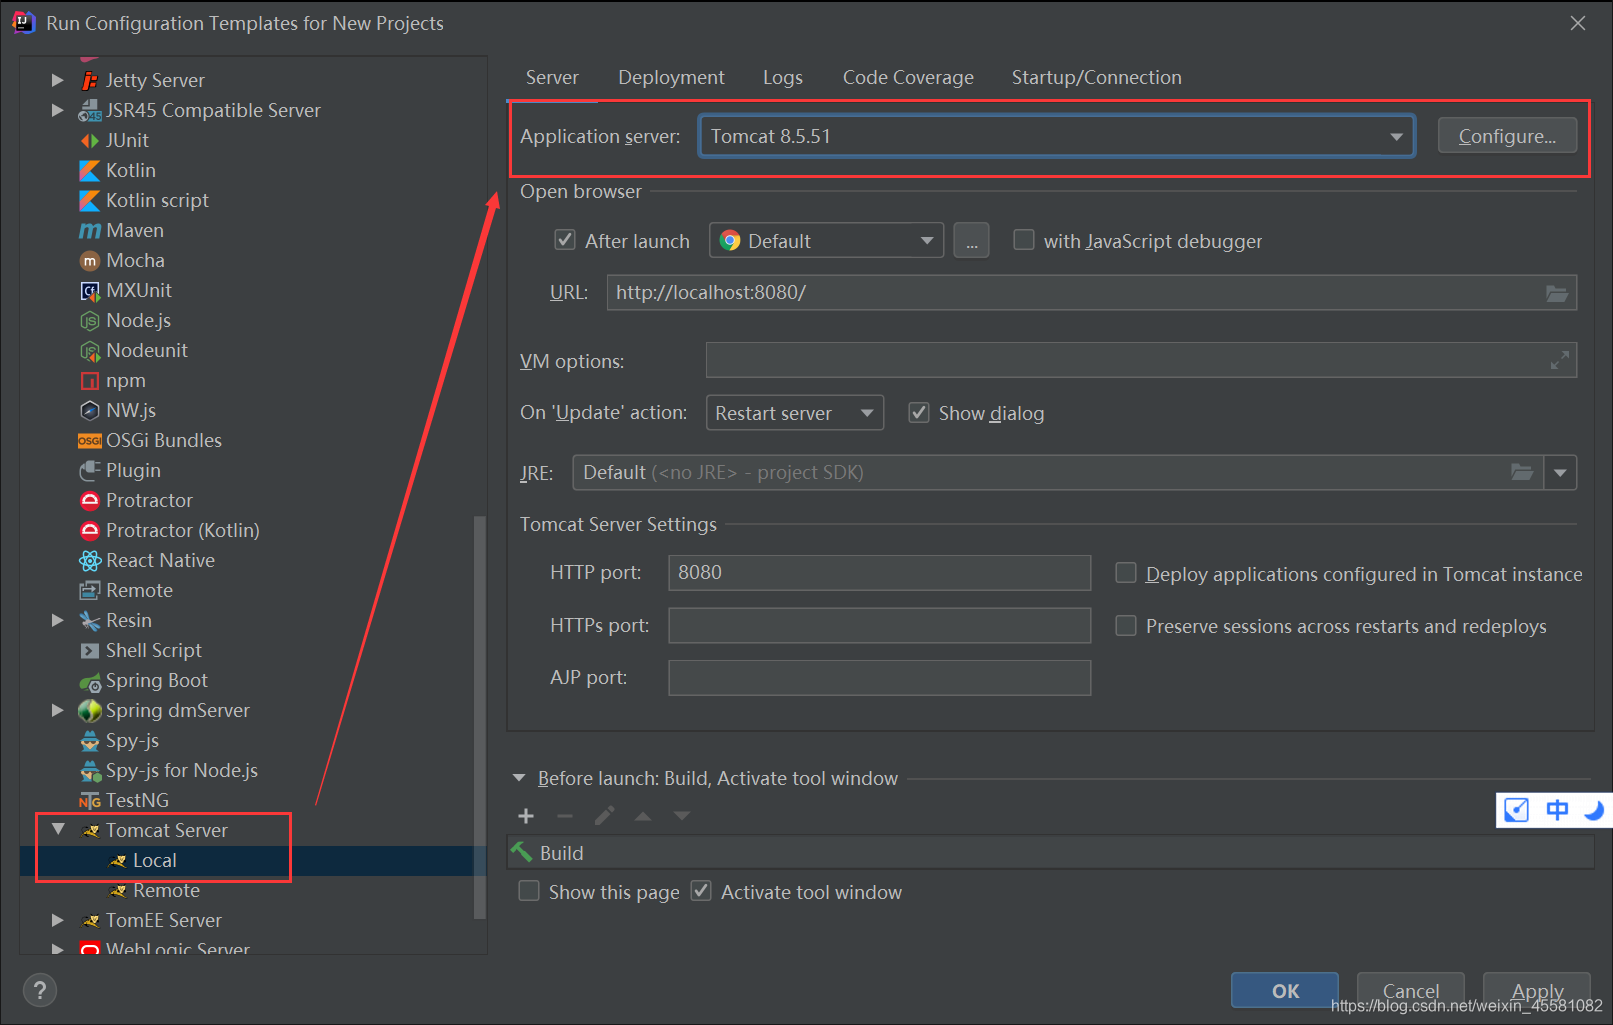The height and width of the screenshot is (1025, 1613).
Task: Click the npm icon
Action: pos(90,380)
